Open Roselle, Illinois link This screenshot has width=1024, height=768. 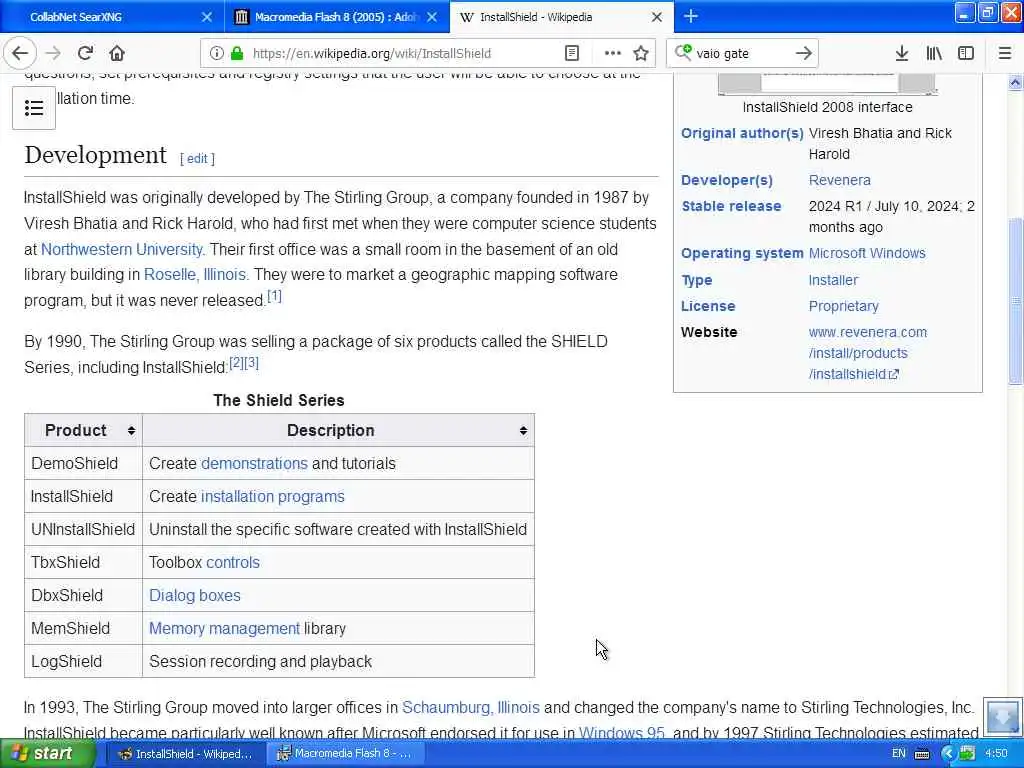point(195,275)
